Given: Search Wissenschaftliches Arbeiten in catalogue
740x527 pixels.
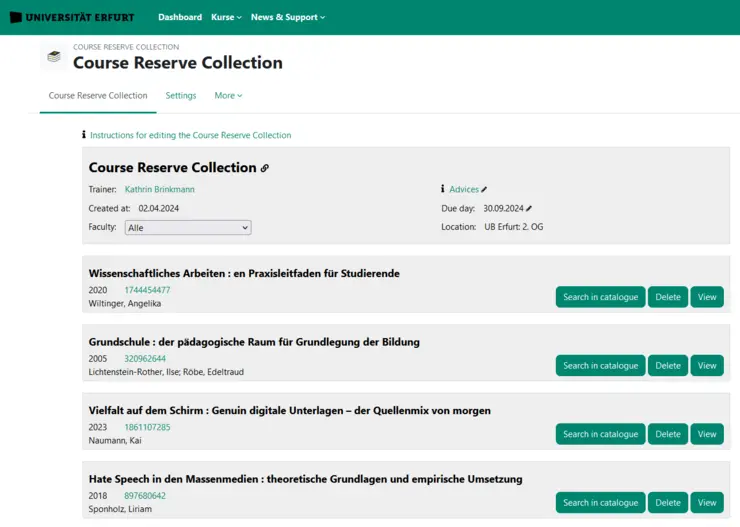Looking at the screenshot, I should 600,297.
